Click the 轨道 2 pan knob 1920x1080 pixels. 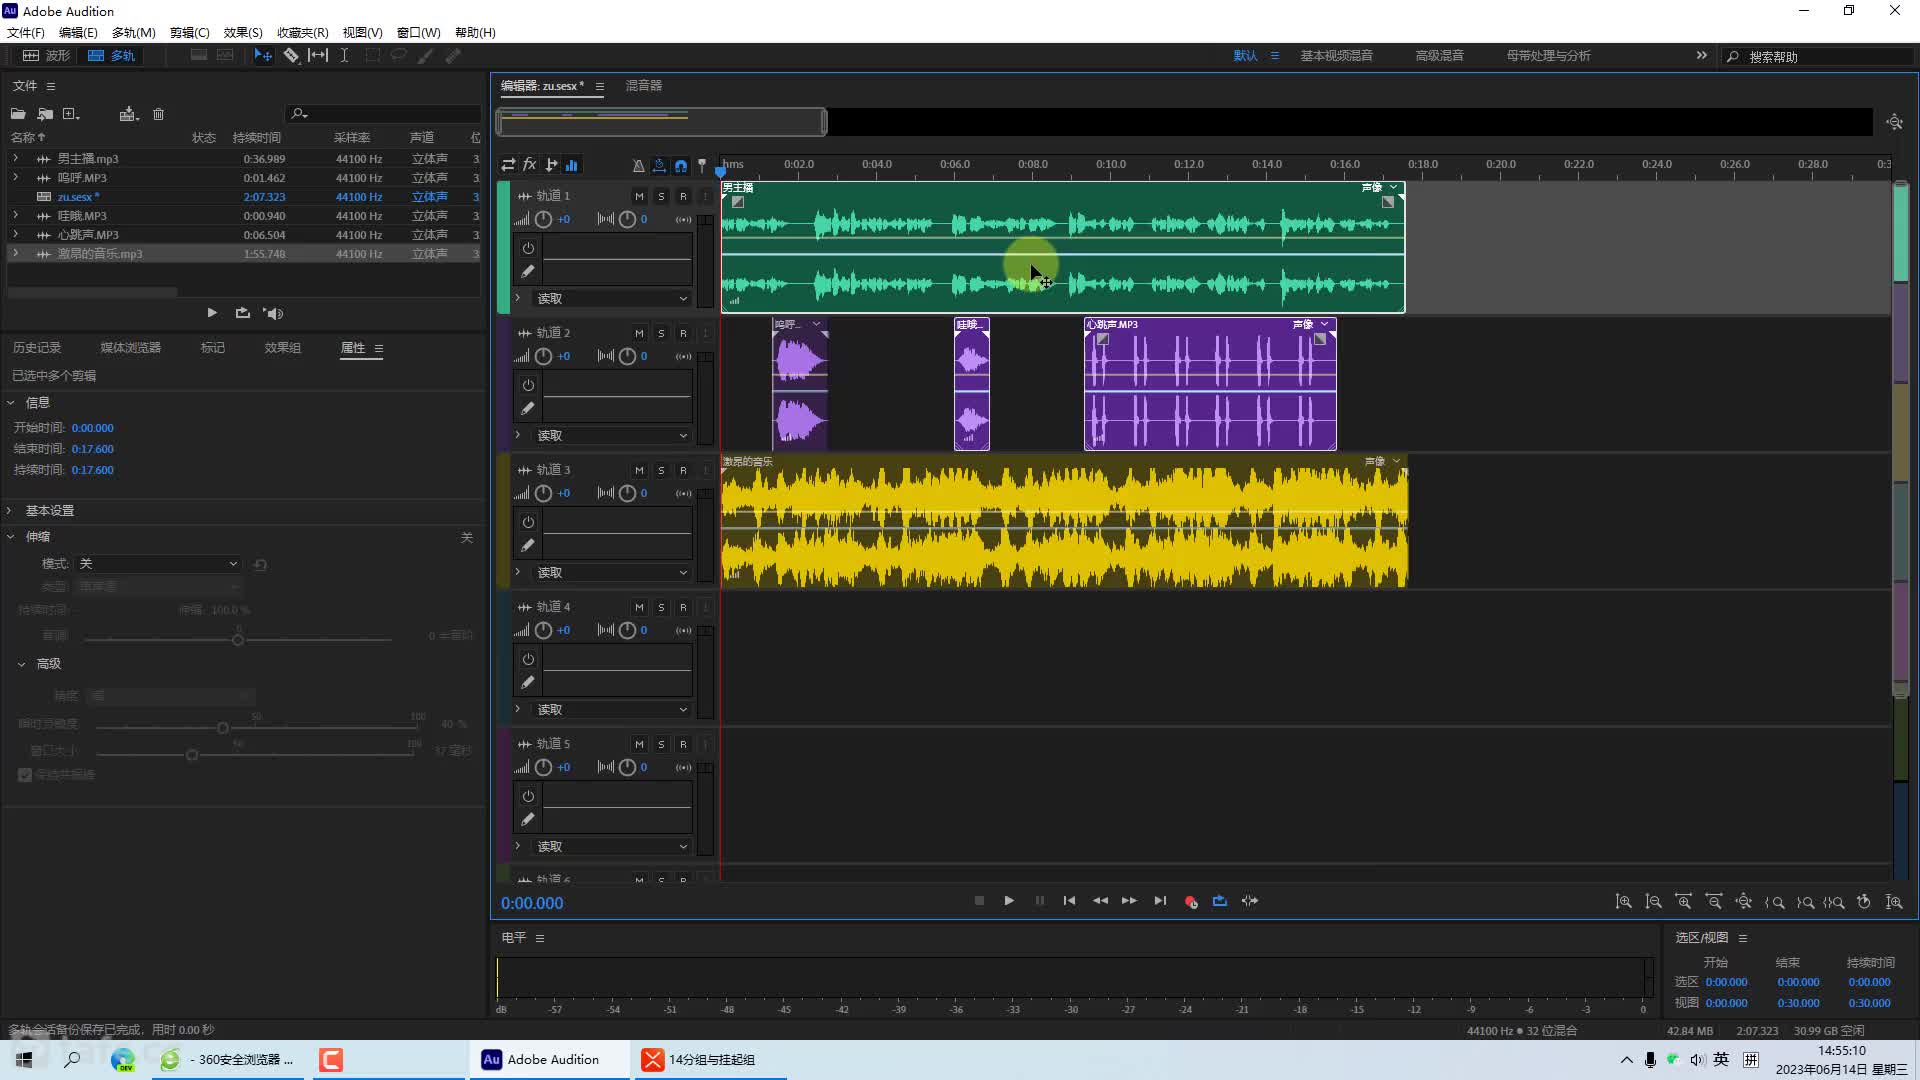click(627, 356)
